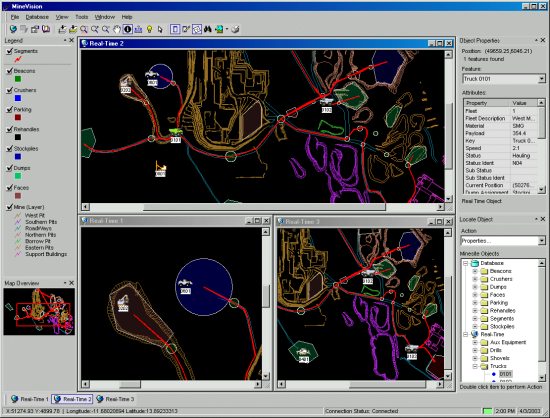Open the Database menu

(x=37, y=17)
